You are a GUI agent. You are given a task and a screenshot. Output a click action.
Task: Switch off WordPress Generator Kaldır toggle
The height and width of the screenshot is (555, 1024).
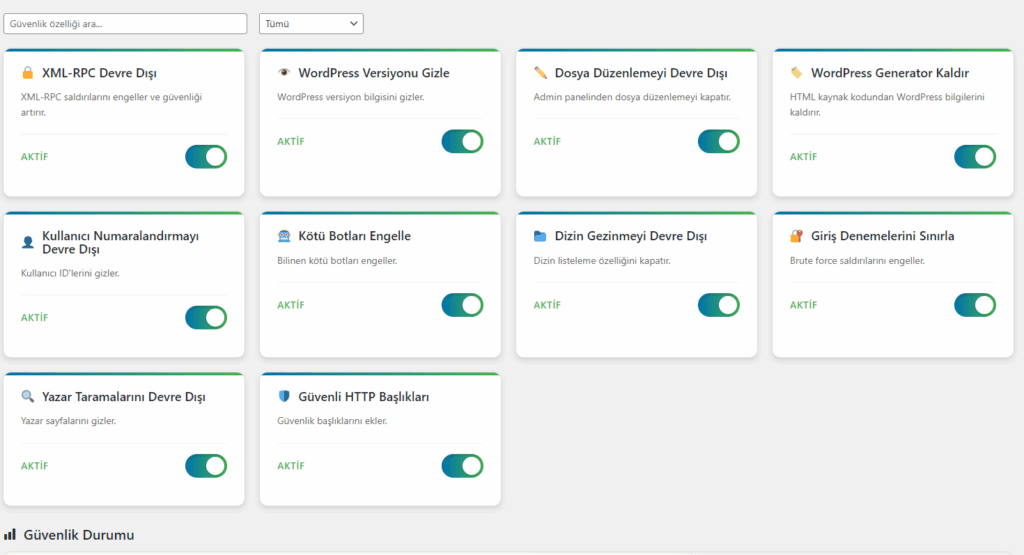[x=975, y=157]
